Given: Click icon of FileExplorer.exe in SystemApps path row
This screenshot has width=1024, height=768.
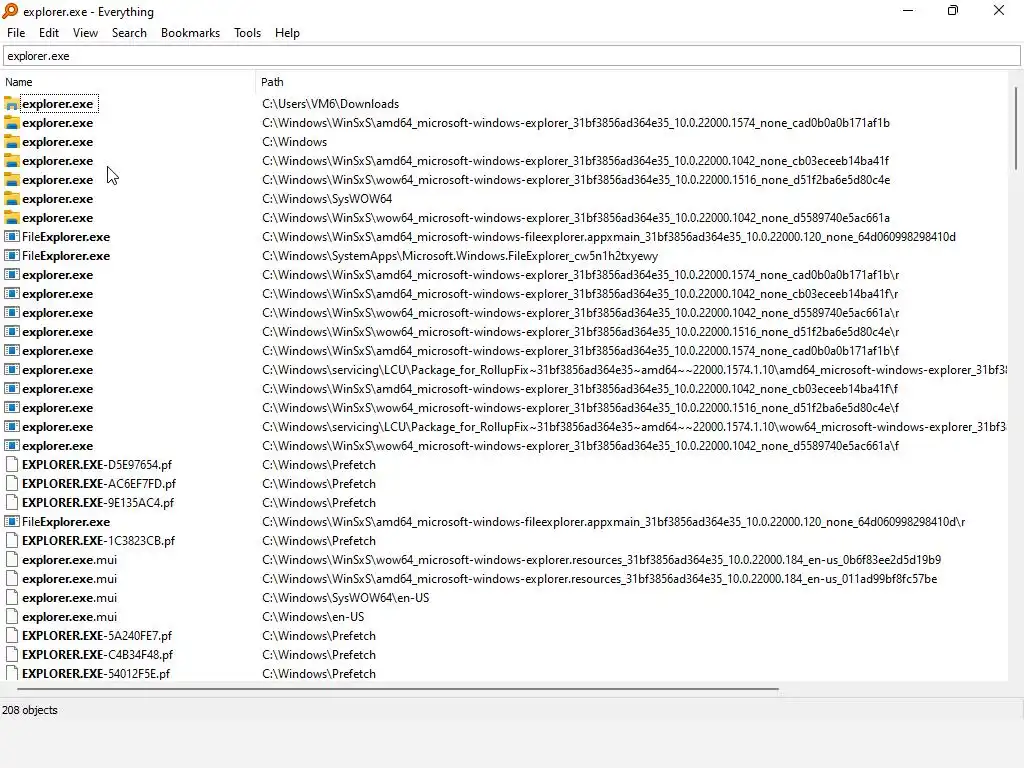Looking at the screenshot, I should pyautogui.click(x=12, y=255).
